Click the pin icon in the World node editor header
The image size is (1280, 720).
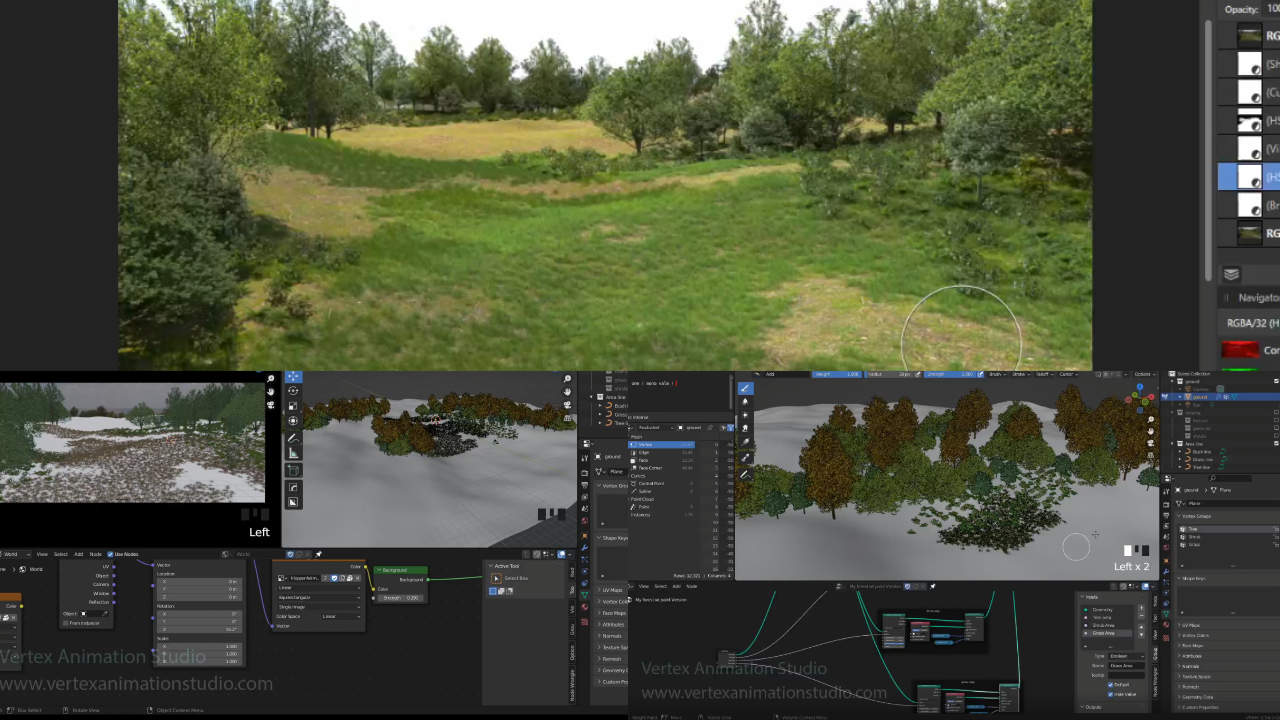pos(319,554)
